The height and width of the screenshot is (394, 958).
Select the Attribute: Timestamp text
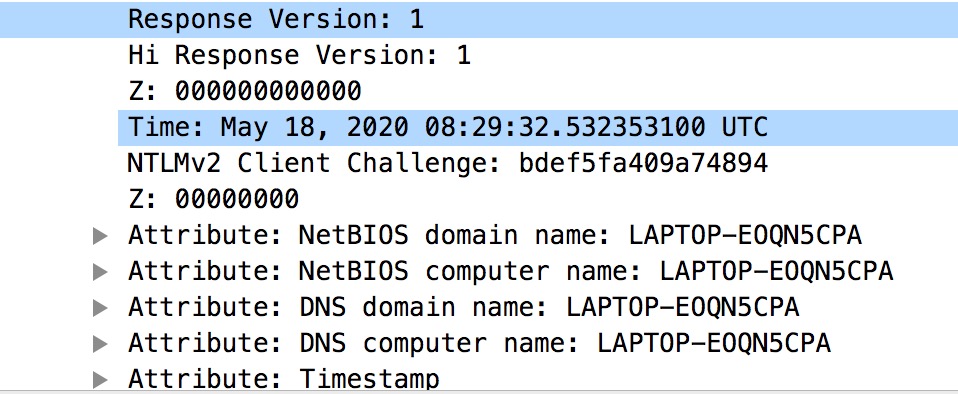click(x=283, y=379)
